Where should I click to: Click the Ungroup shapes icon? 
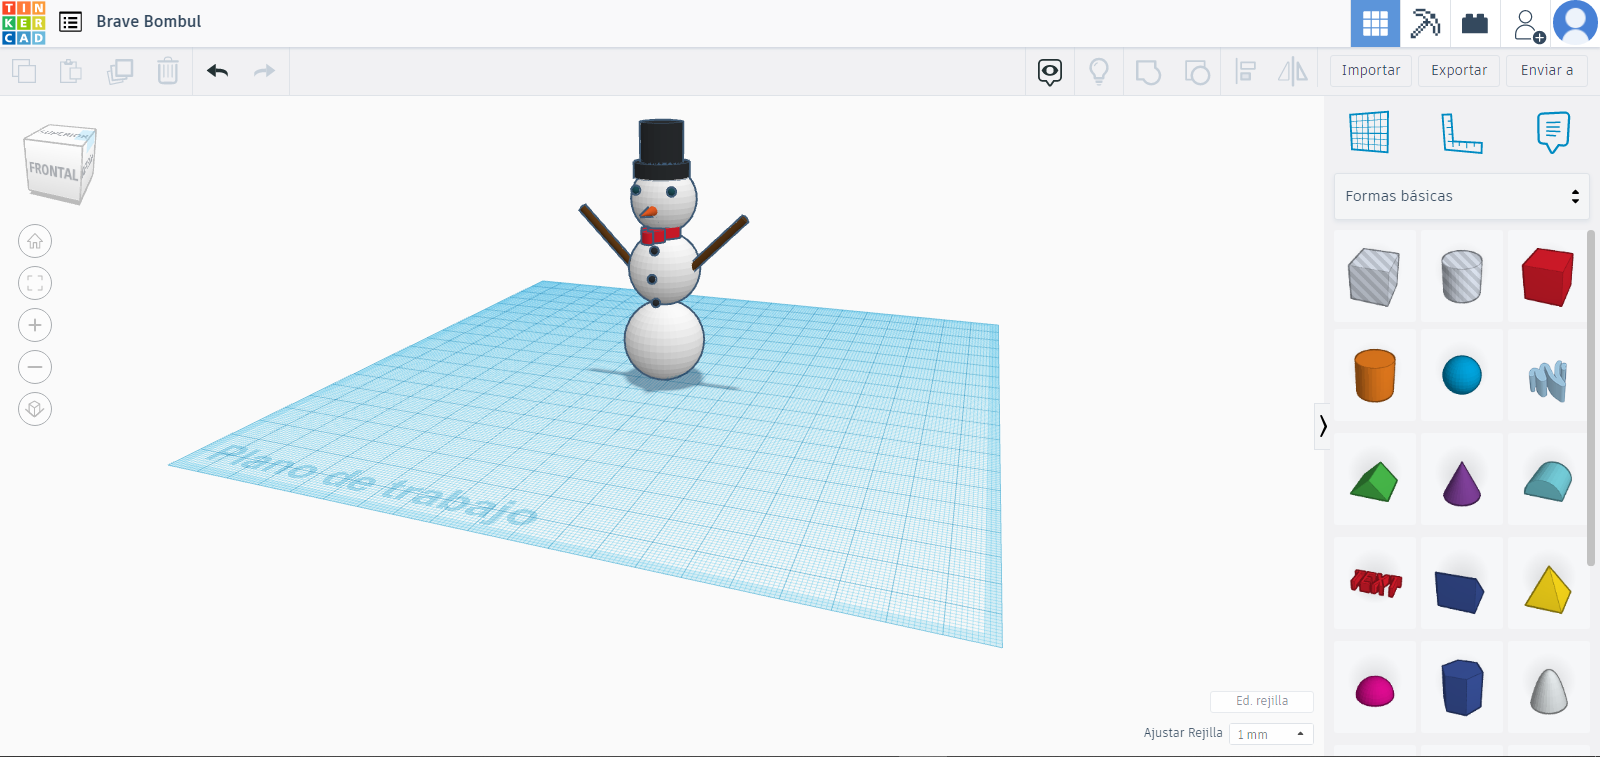[x=1197, y=72]
